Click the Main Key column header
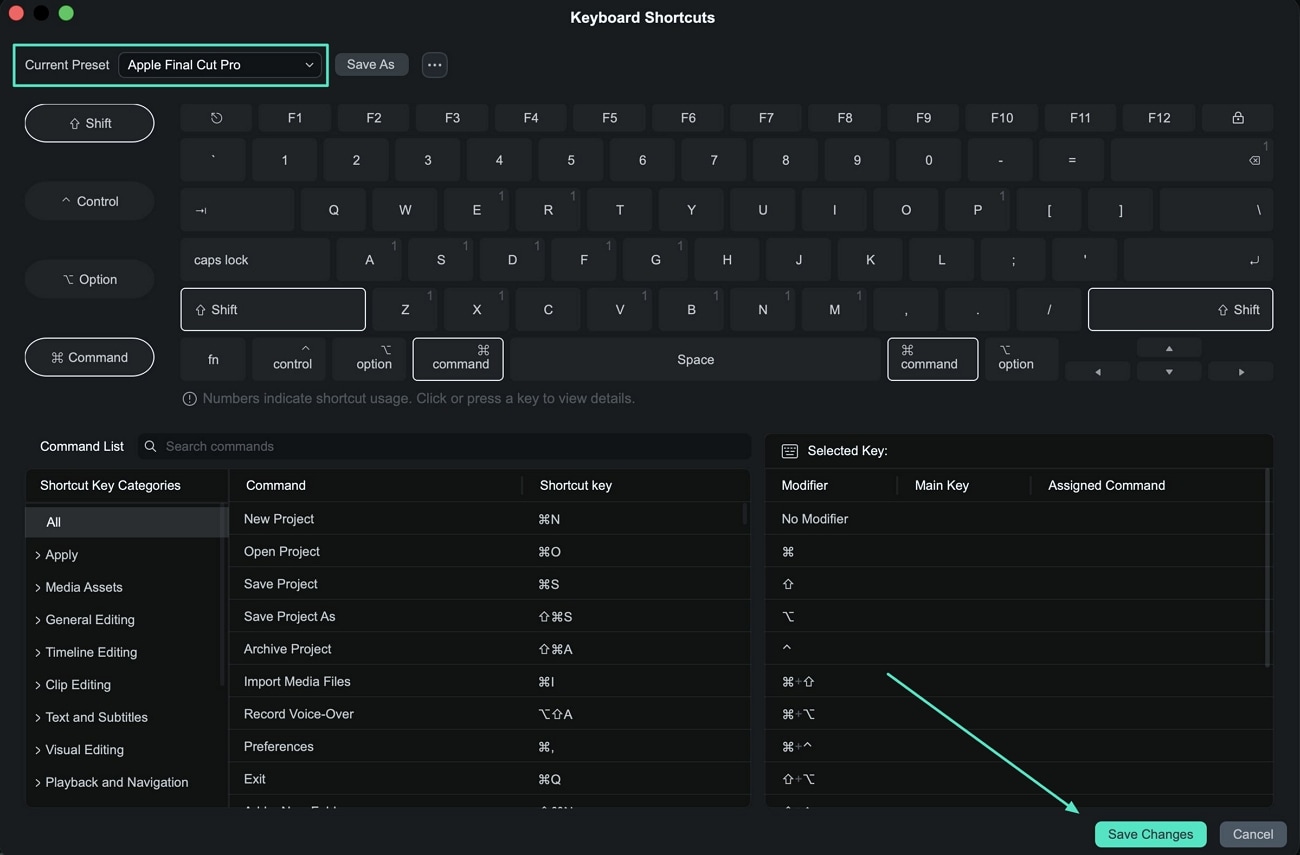The height and width of the screenshot is (855, 1300). click(941, 486)
